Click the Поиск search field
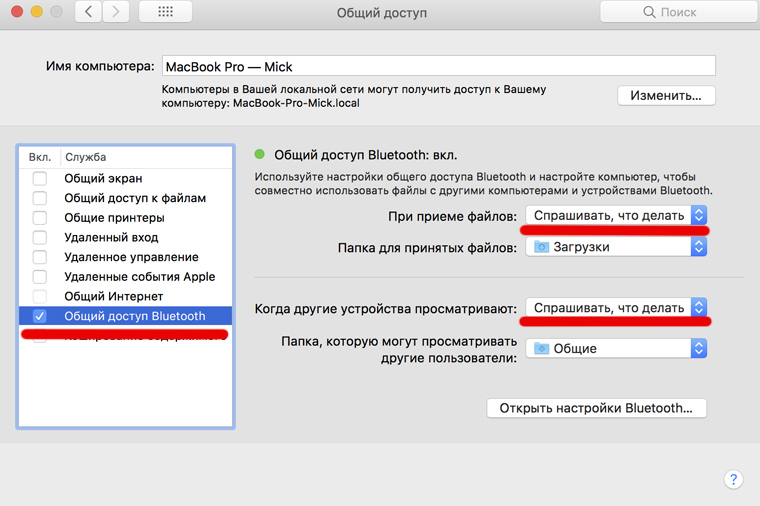The width and height of the screenshot is (760, 506). (x=677, y=13)
